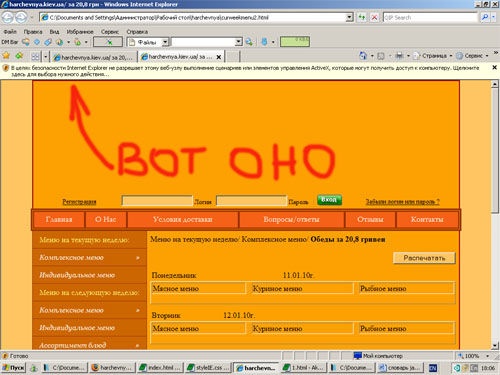Click the Логин input field
Viewport: 500px width, 375px height.
tap(157, 201)
